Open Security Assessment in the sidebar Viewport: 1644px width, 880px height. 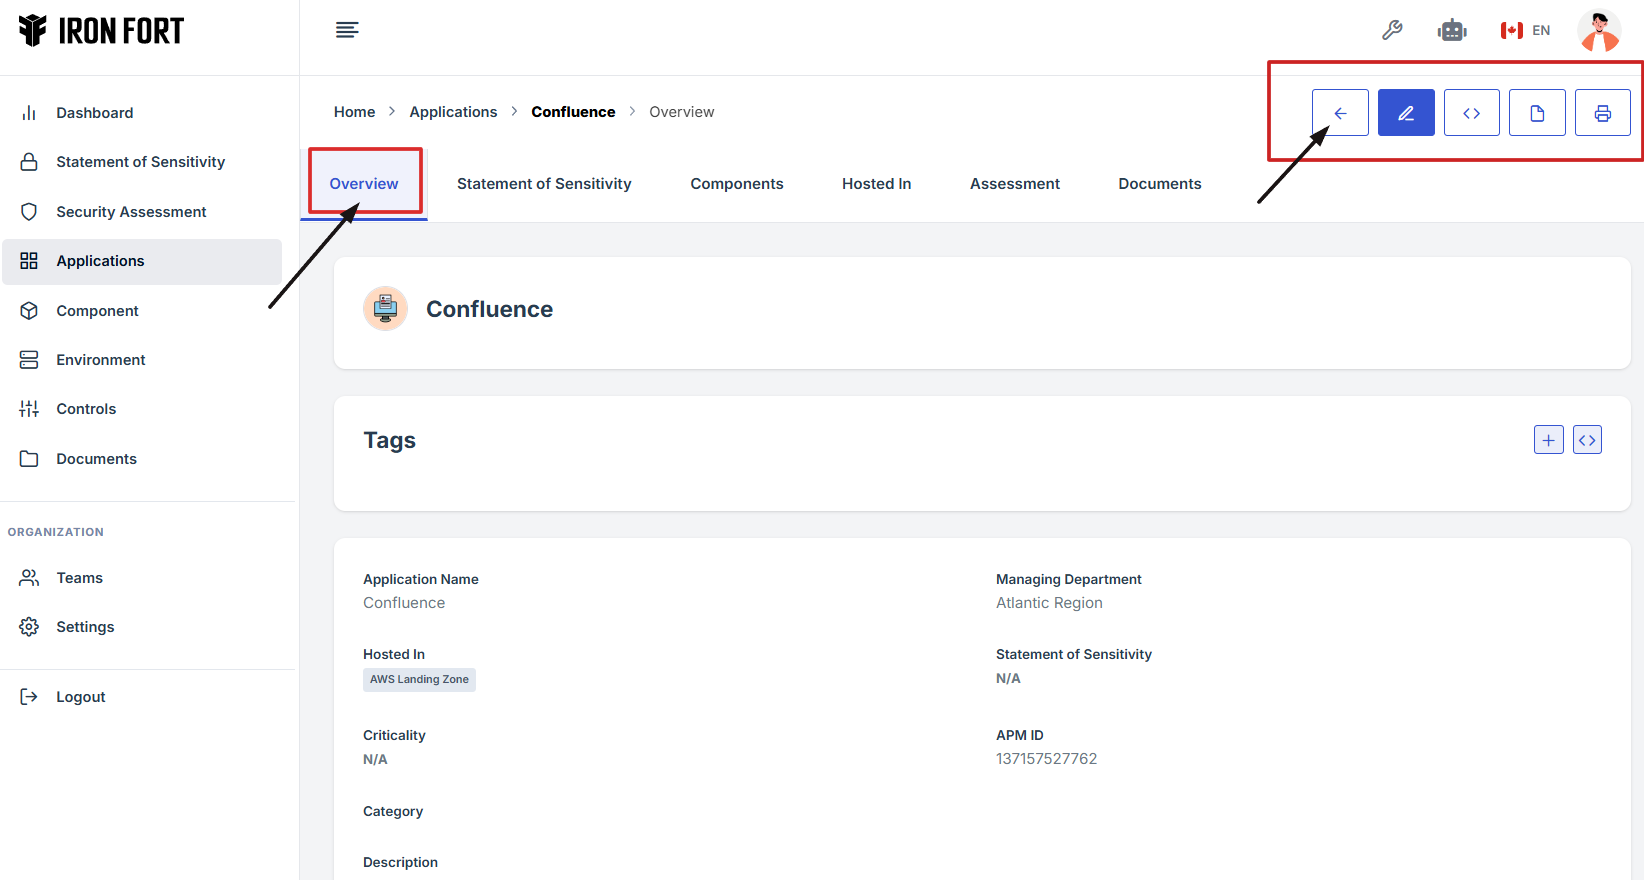[x=131, y=212]
